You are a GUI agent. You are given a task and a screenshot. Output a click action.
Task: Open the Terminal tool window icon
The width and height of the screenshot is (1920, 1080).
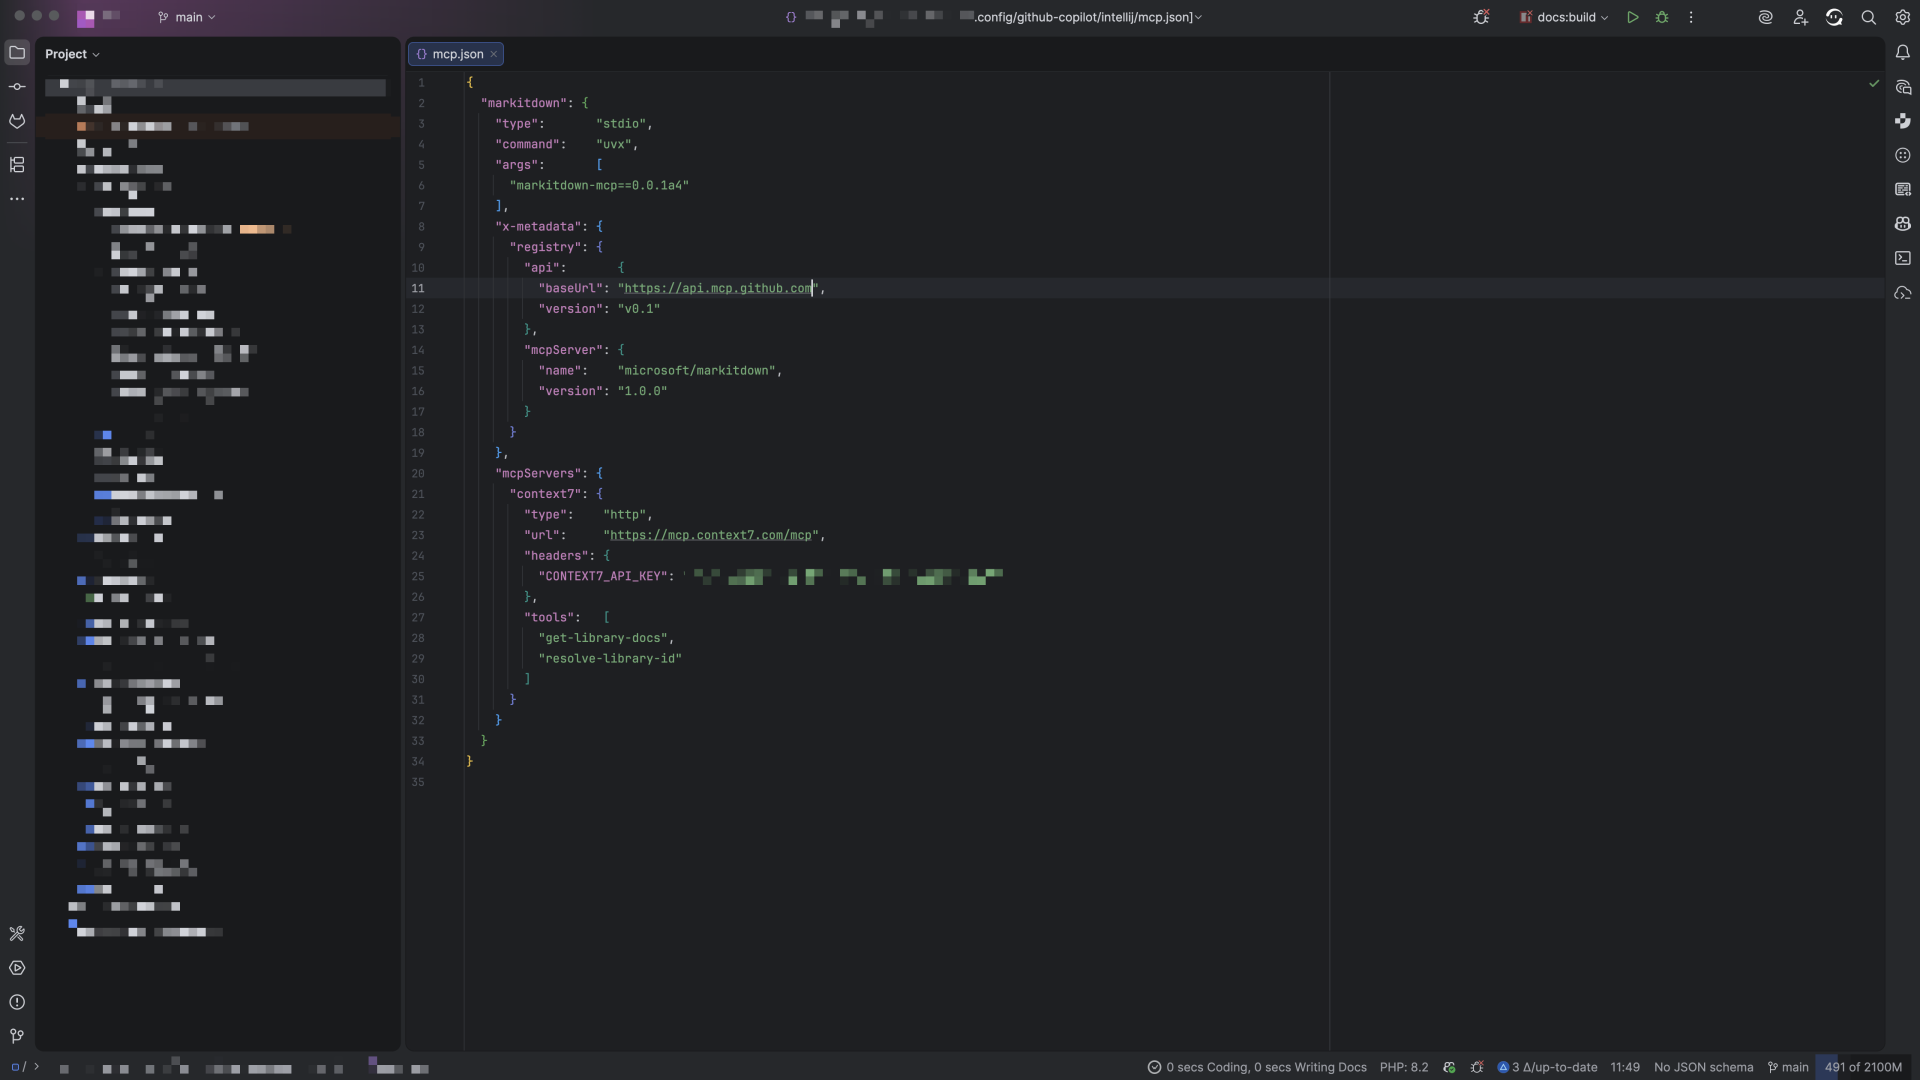tap(1902, 258)
